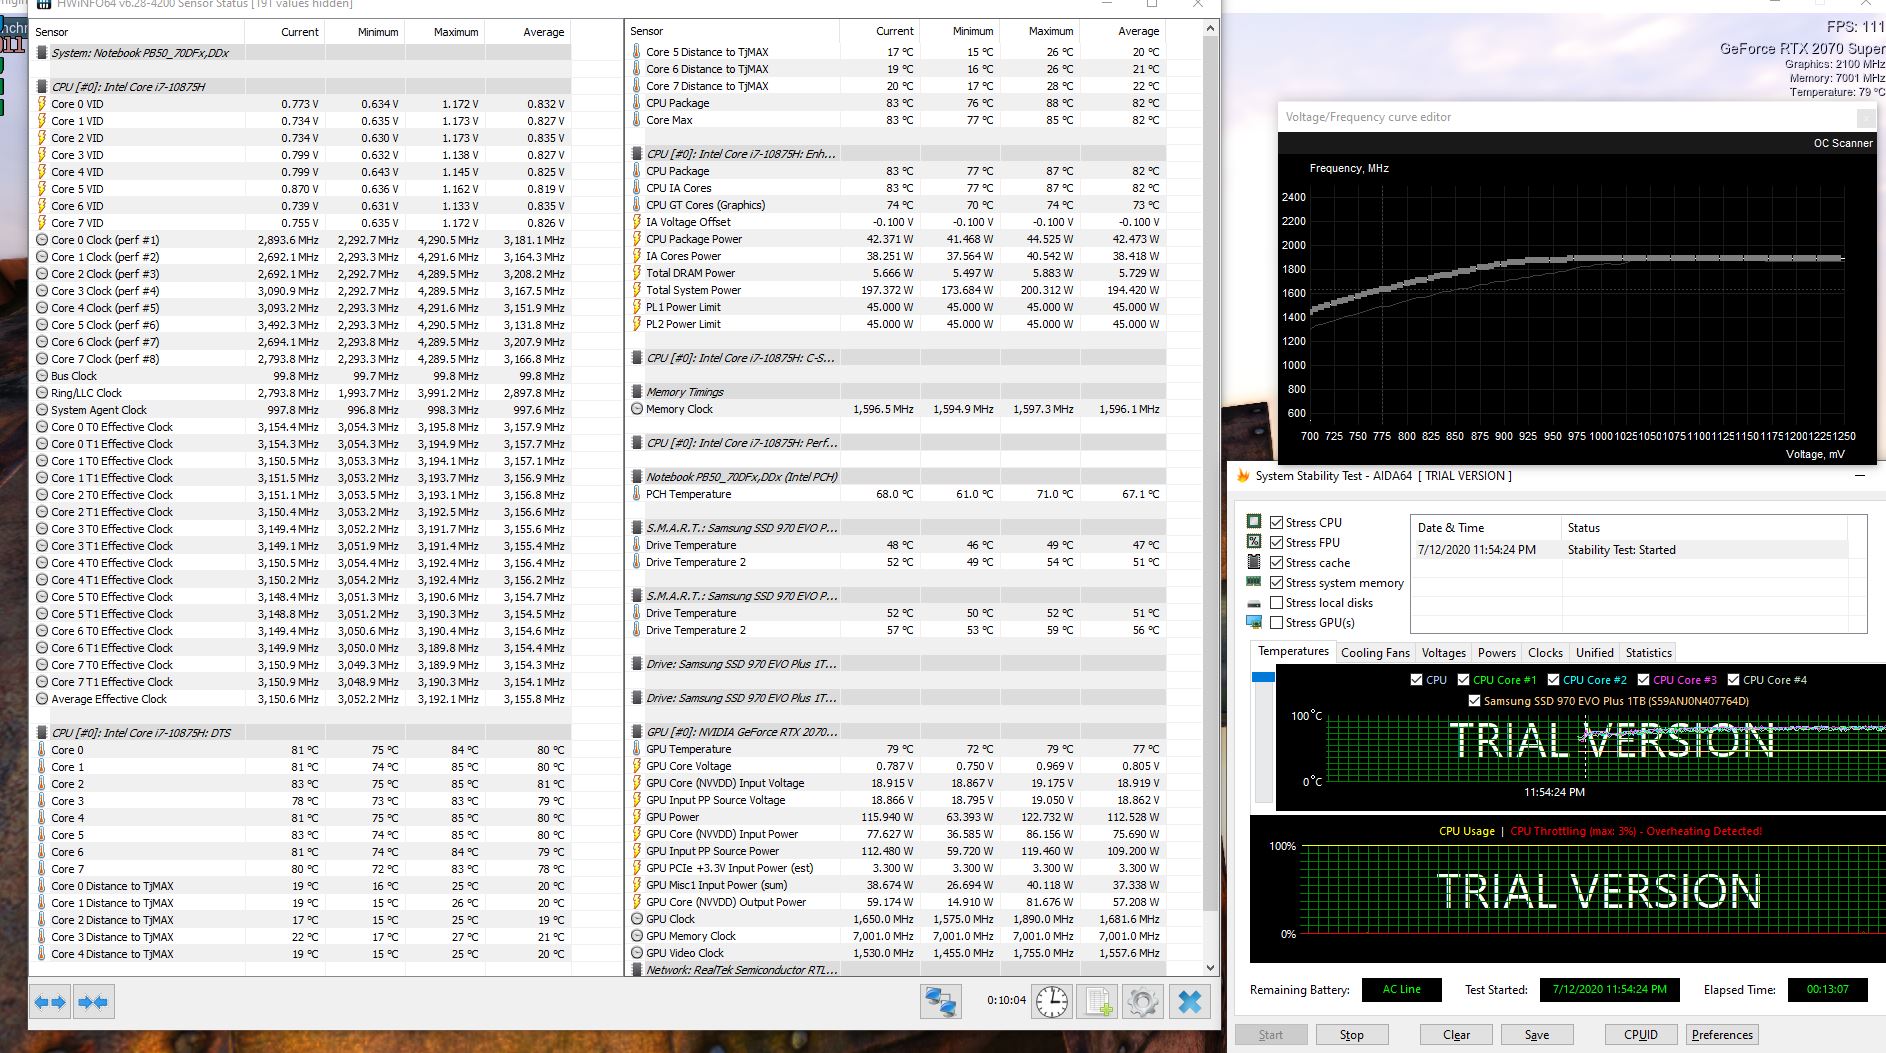Click chip icon beside Stress cache
The height and width of the screenshot is (1053, 1886).
tap(1254, 562)
